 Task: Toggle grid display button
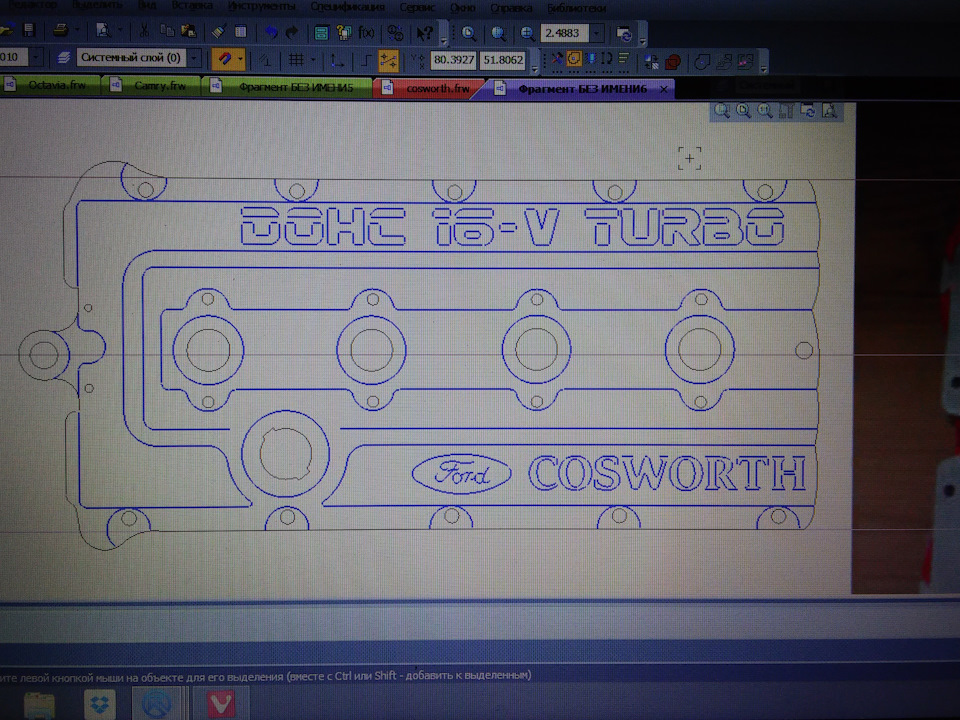(x=296, y=60)
